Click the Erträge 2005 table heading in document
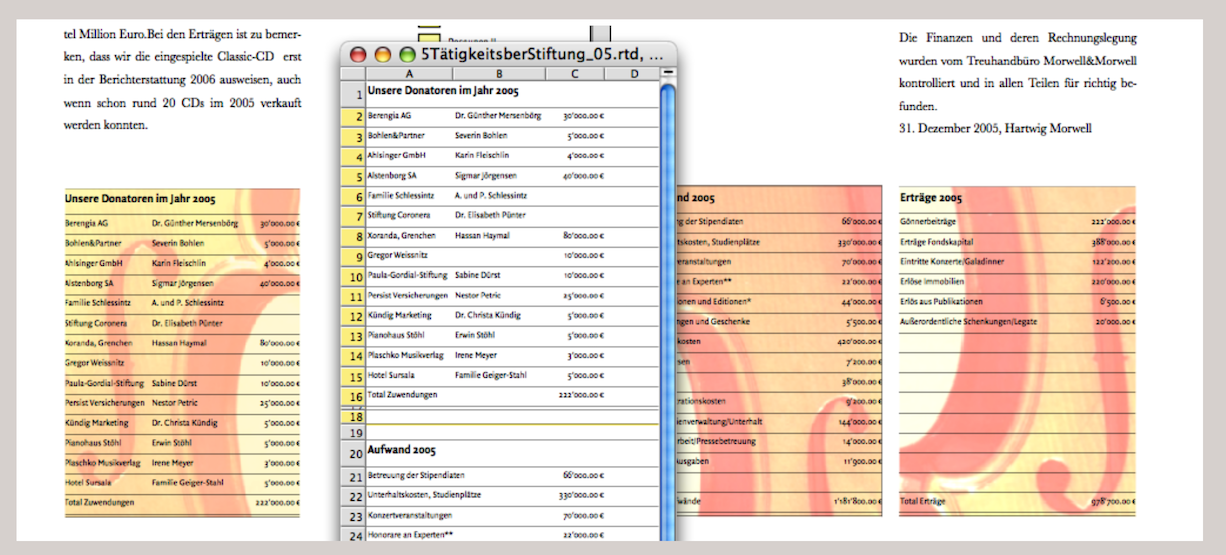Image resolution: width=1226 pixels, height=555 pixels. pyautogui.click(x=931, y=198)
